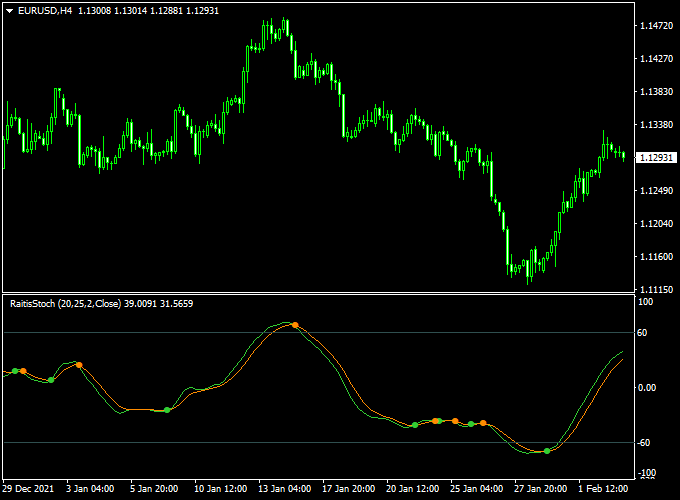Click the 27 Jan 20:00 time label
This screenshot has width=680, height=500.
tap(540, 489)
